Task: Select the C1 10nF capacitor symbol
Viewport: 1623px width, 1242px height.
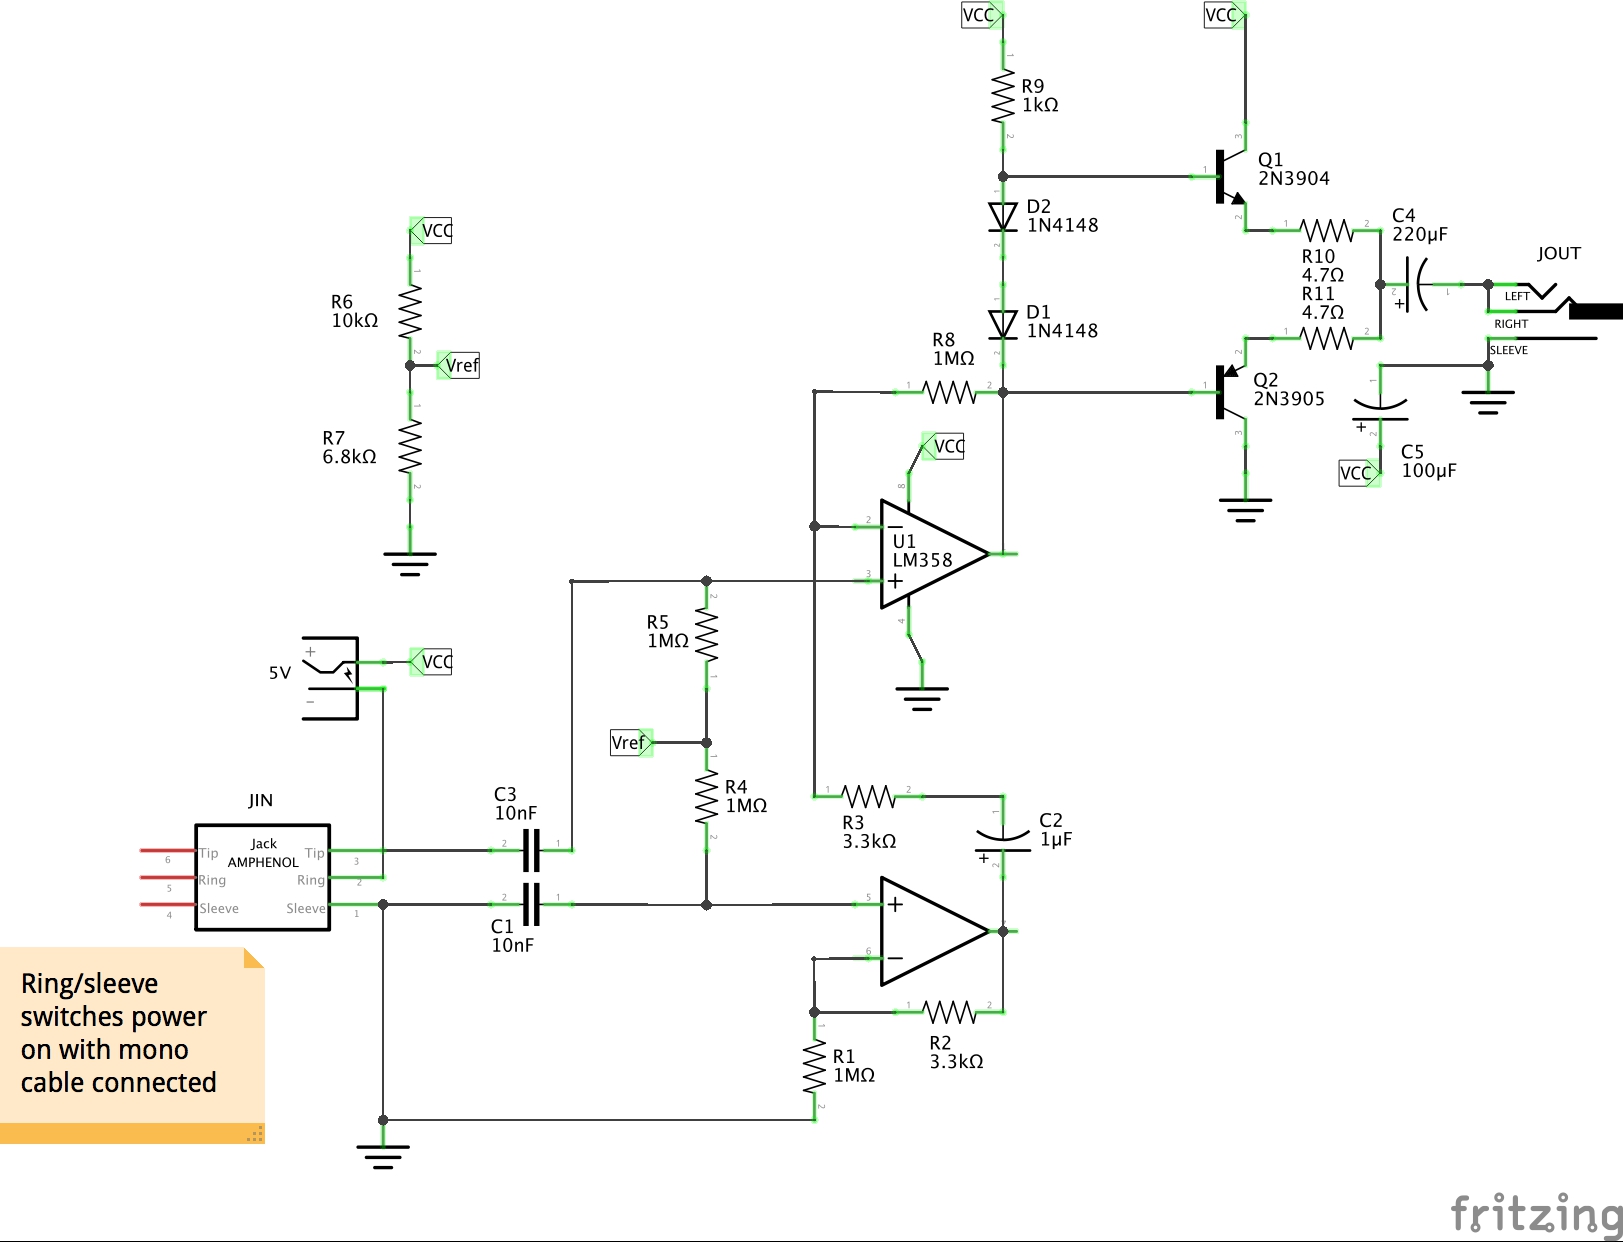Action: (x=531, y=904)
